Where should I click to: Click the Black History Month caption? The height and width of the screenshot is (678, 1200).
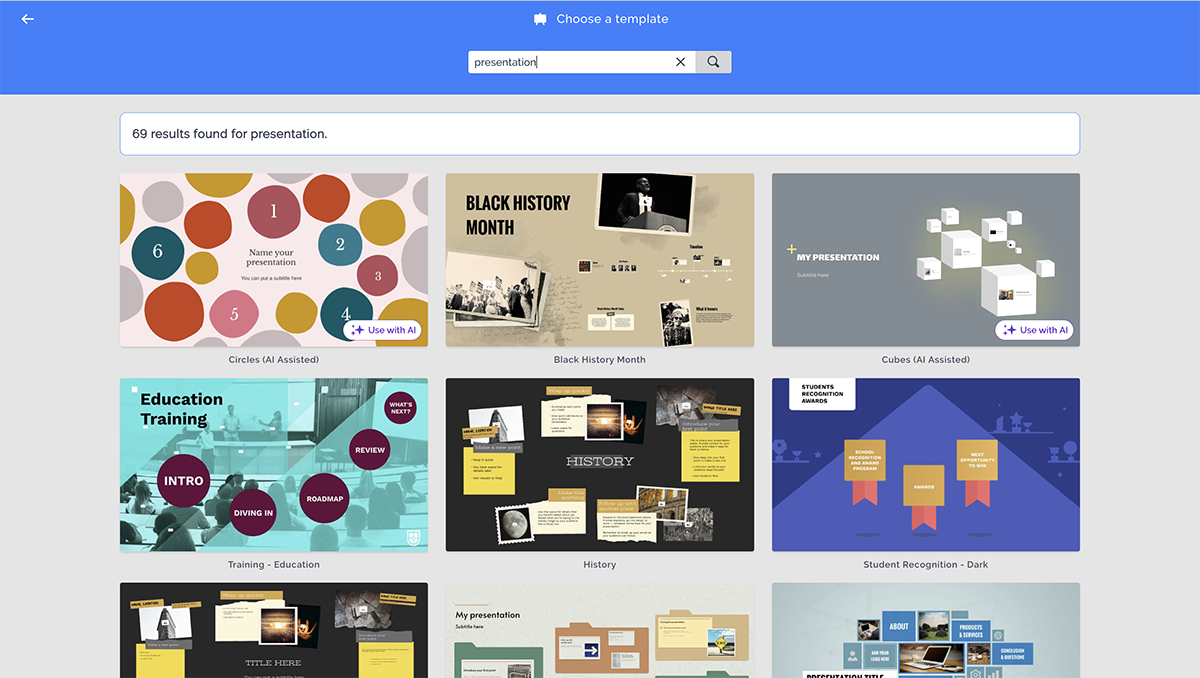(600, 360)
